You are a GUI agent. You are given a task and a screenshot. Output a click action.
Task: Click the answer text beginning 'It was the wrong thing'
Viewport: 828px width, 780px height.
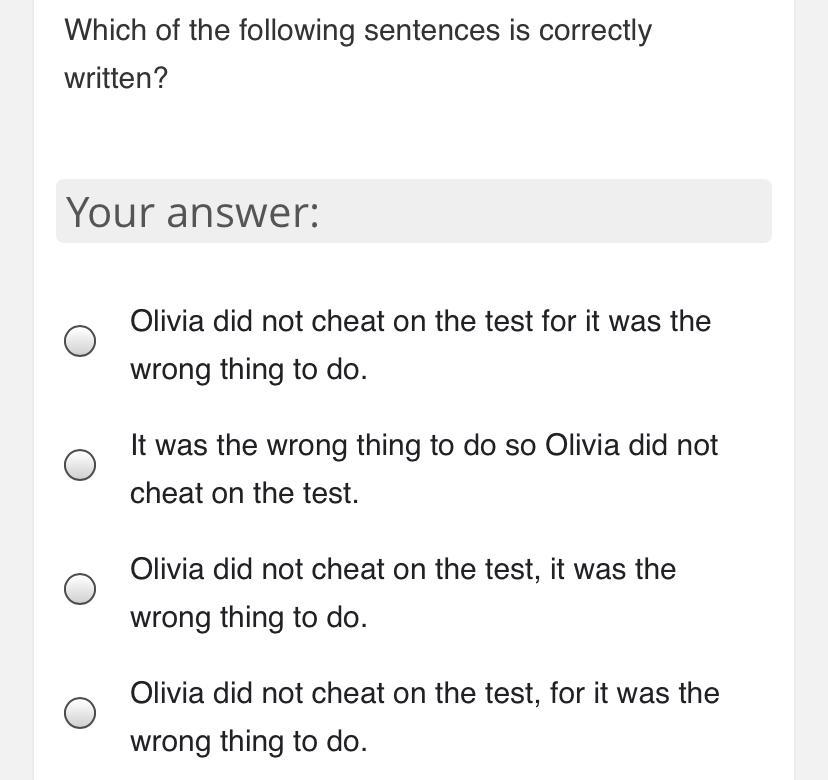click(423, 446)
